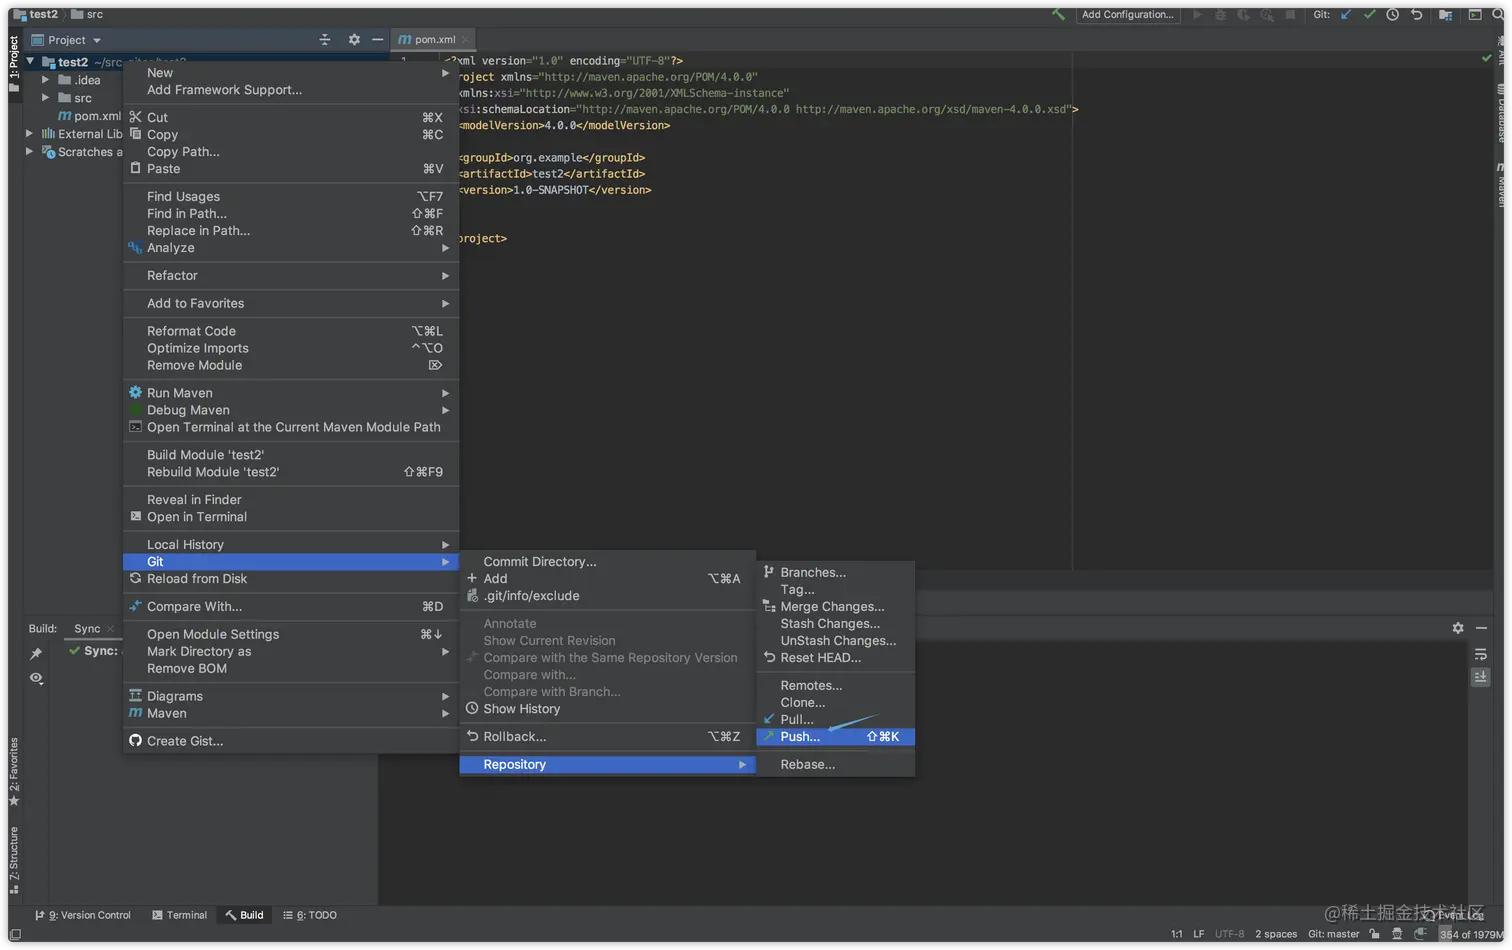The width and height of the screenshot is (1512, 950).
Task: Click Rollback... in Git submenu
Action: (x=607, y=737)
